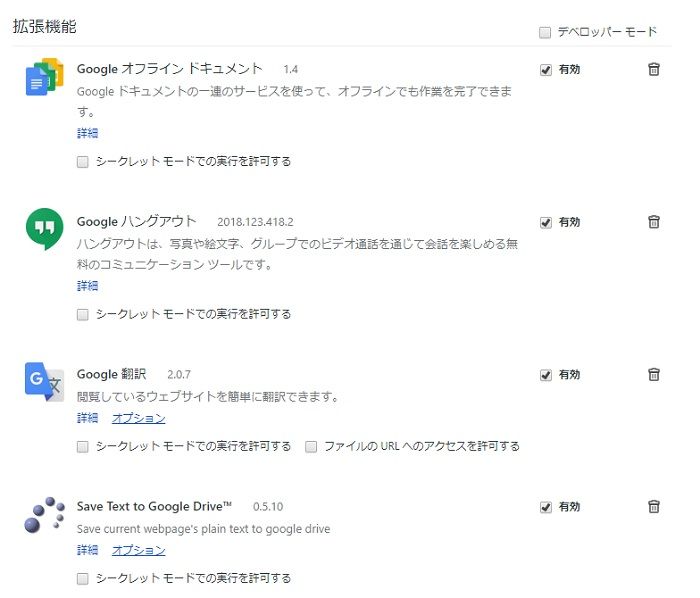This screenshot has width=700, height=598.
Task: Allow file URL access for Google 翻訳
Action: [312, 446]
